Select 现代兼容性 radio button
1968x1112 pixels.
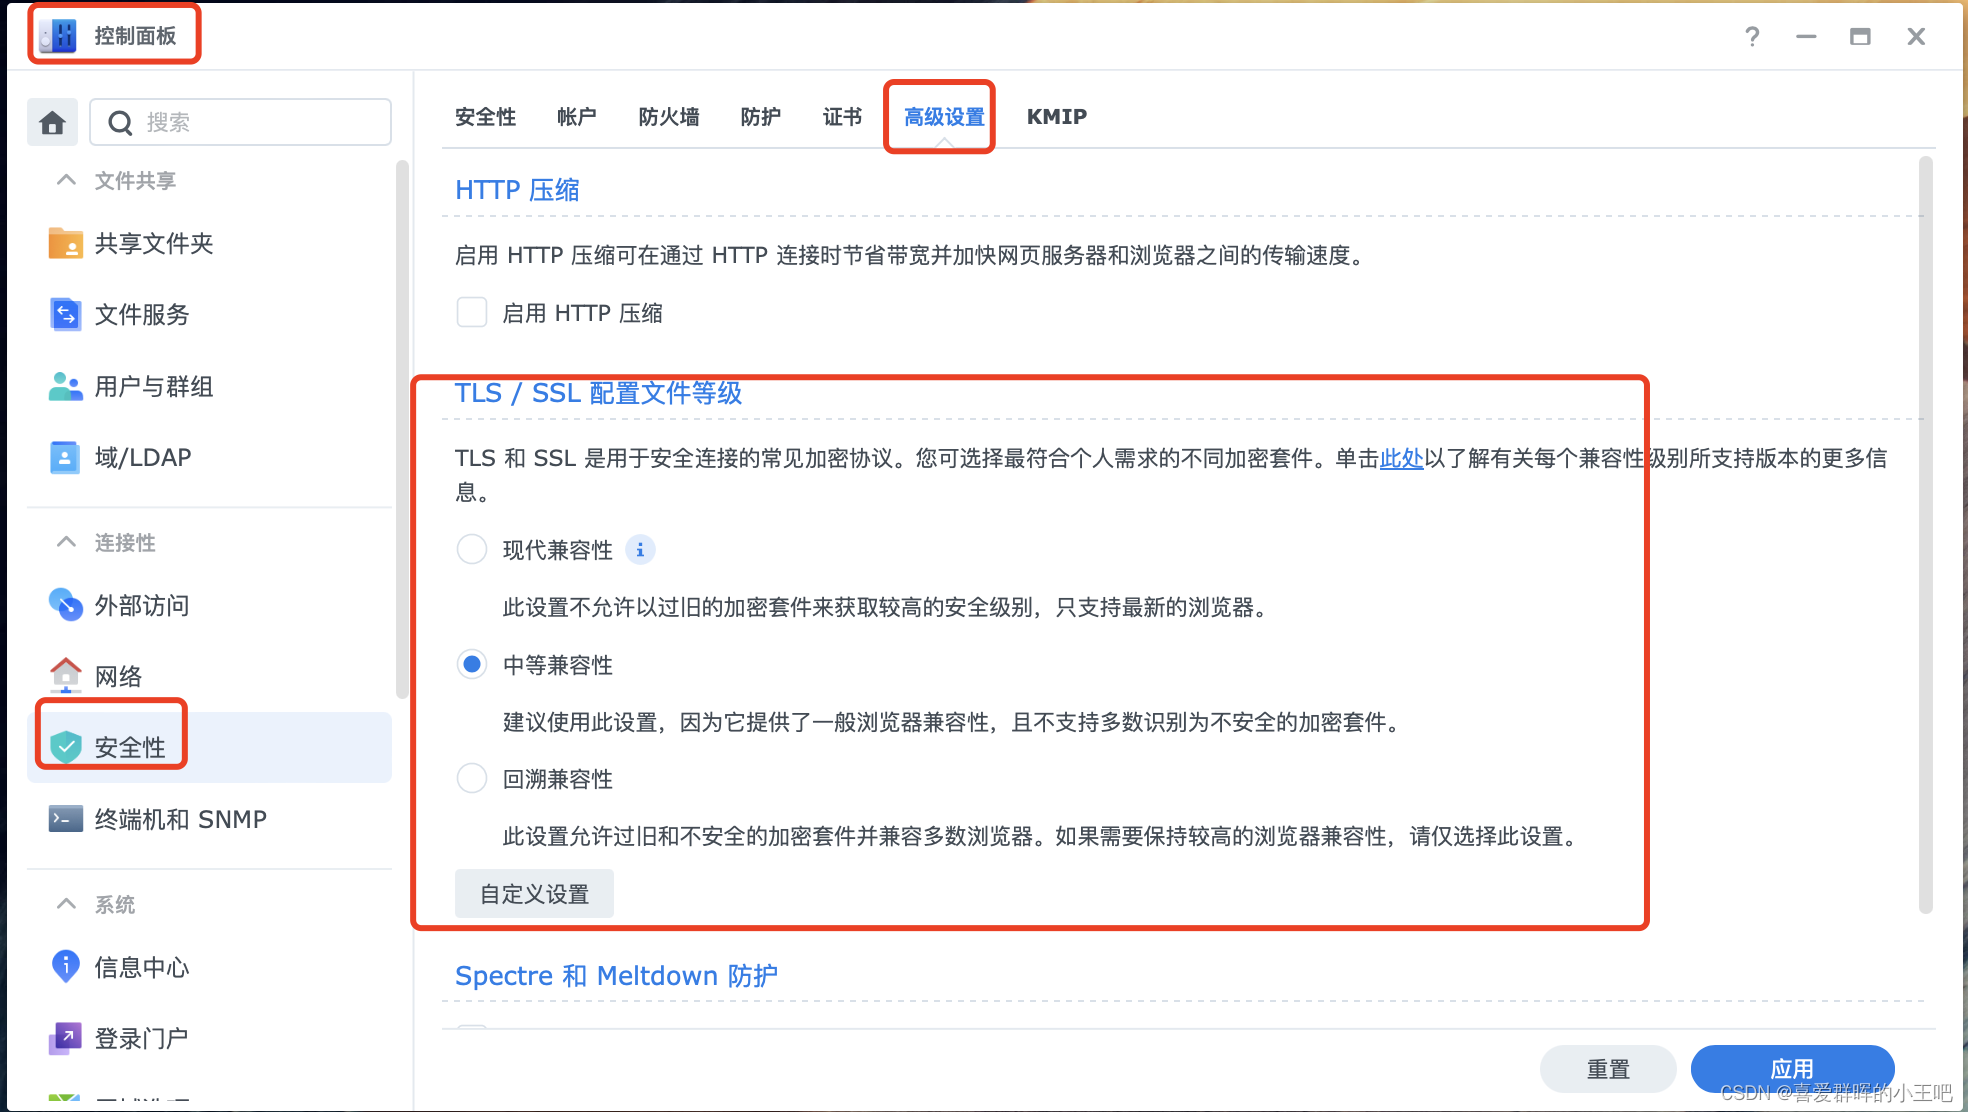pyautogui.click(x=472, y=550)
